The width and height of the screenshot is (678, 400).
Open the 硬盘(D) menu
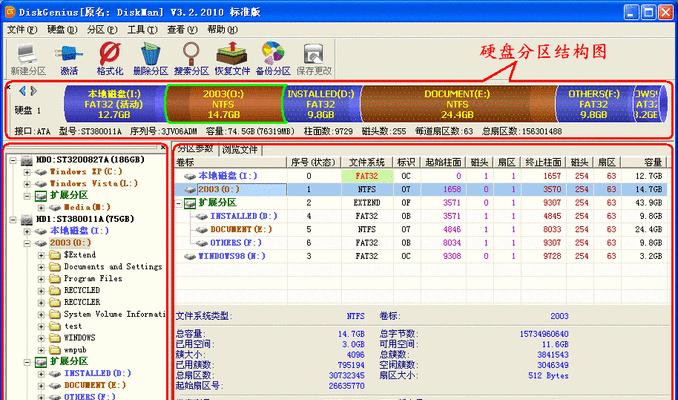point(62,29)
